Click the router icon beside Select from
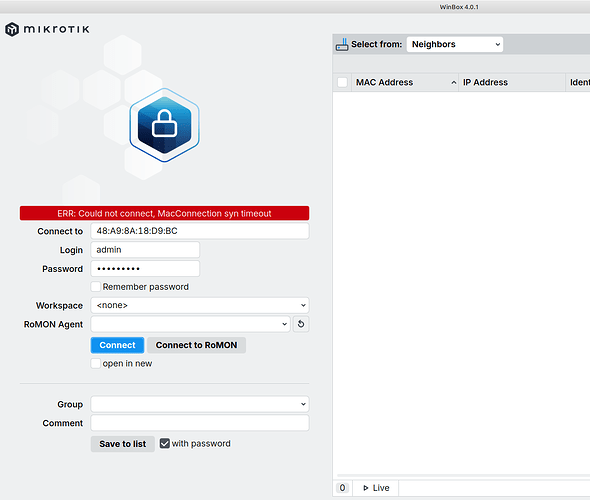The width and height of the screenshot is (590, 500). click(x=342, y=44)
